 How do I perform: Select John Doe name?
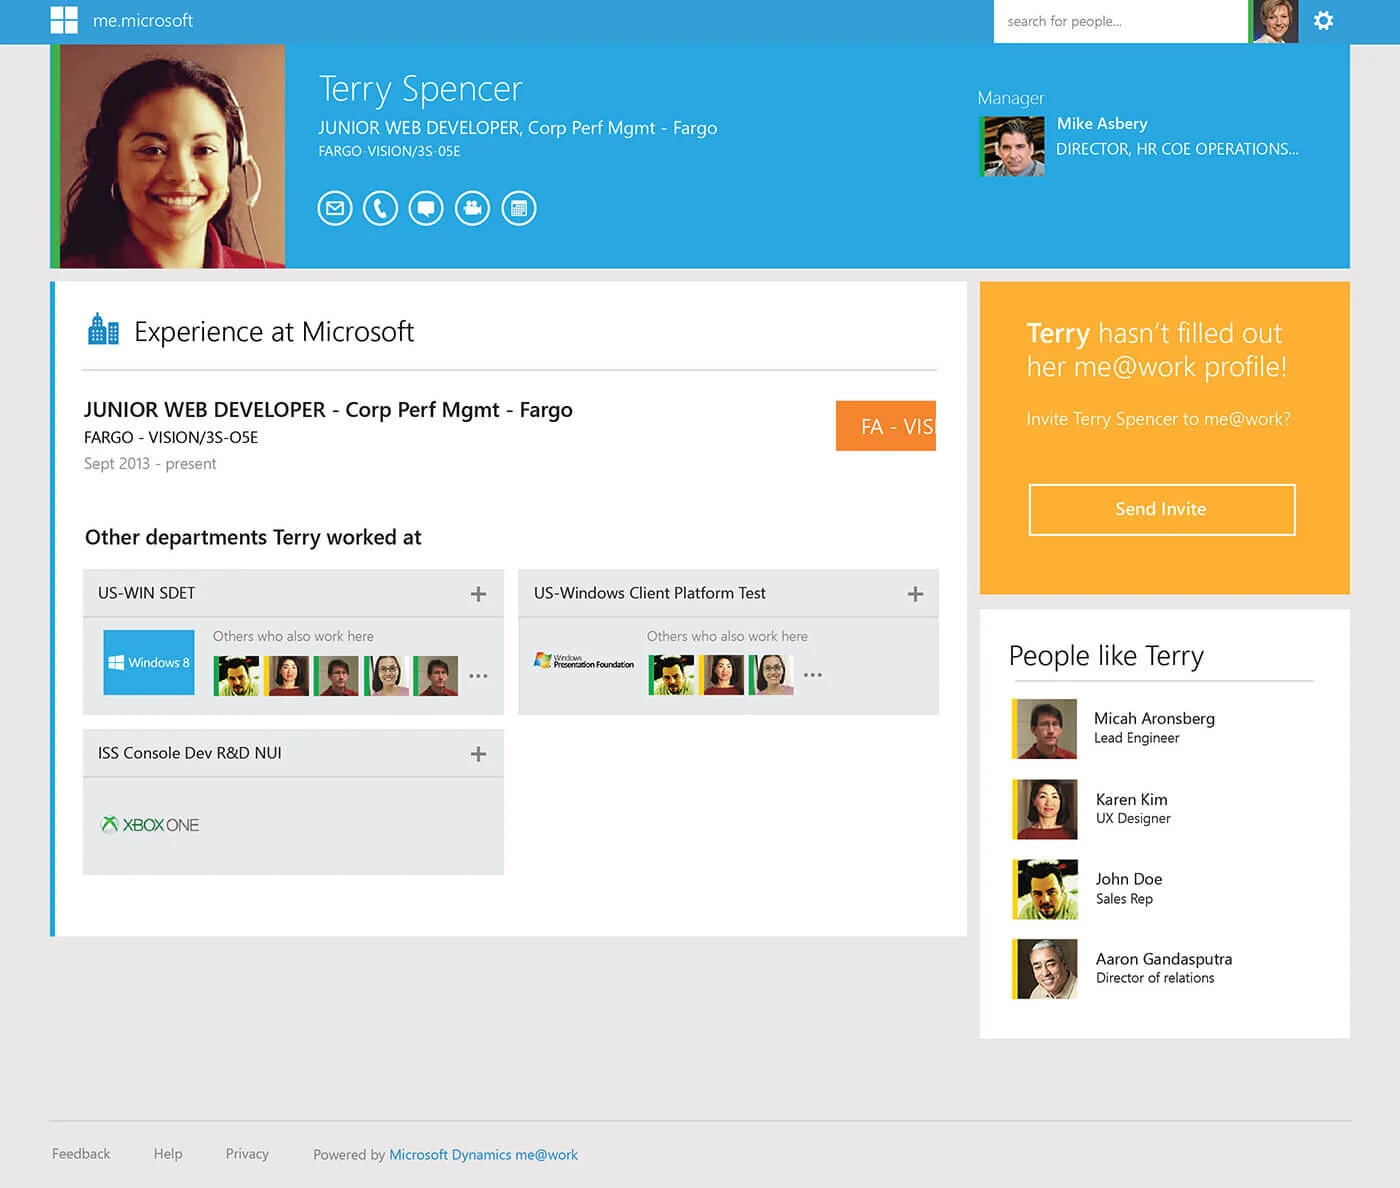click(1129, 879)
